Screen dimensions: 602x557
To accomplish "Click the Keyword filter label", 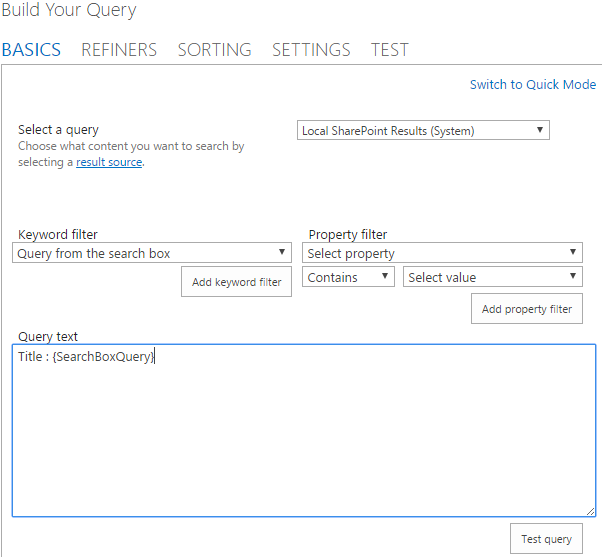I will [58, 234].
